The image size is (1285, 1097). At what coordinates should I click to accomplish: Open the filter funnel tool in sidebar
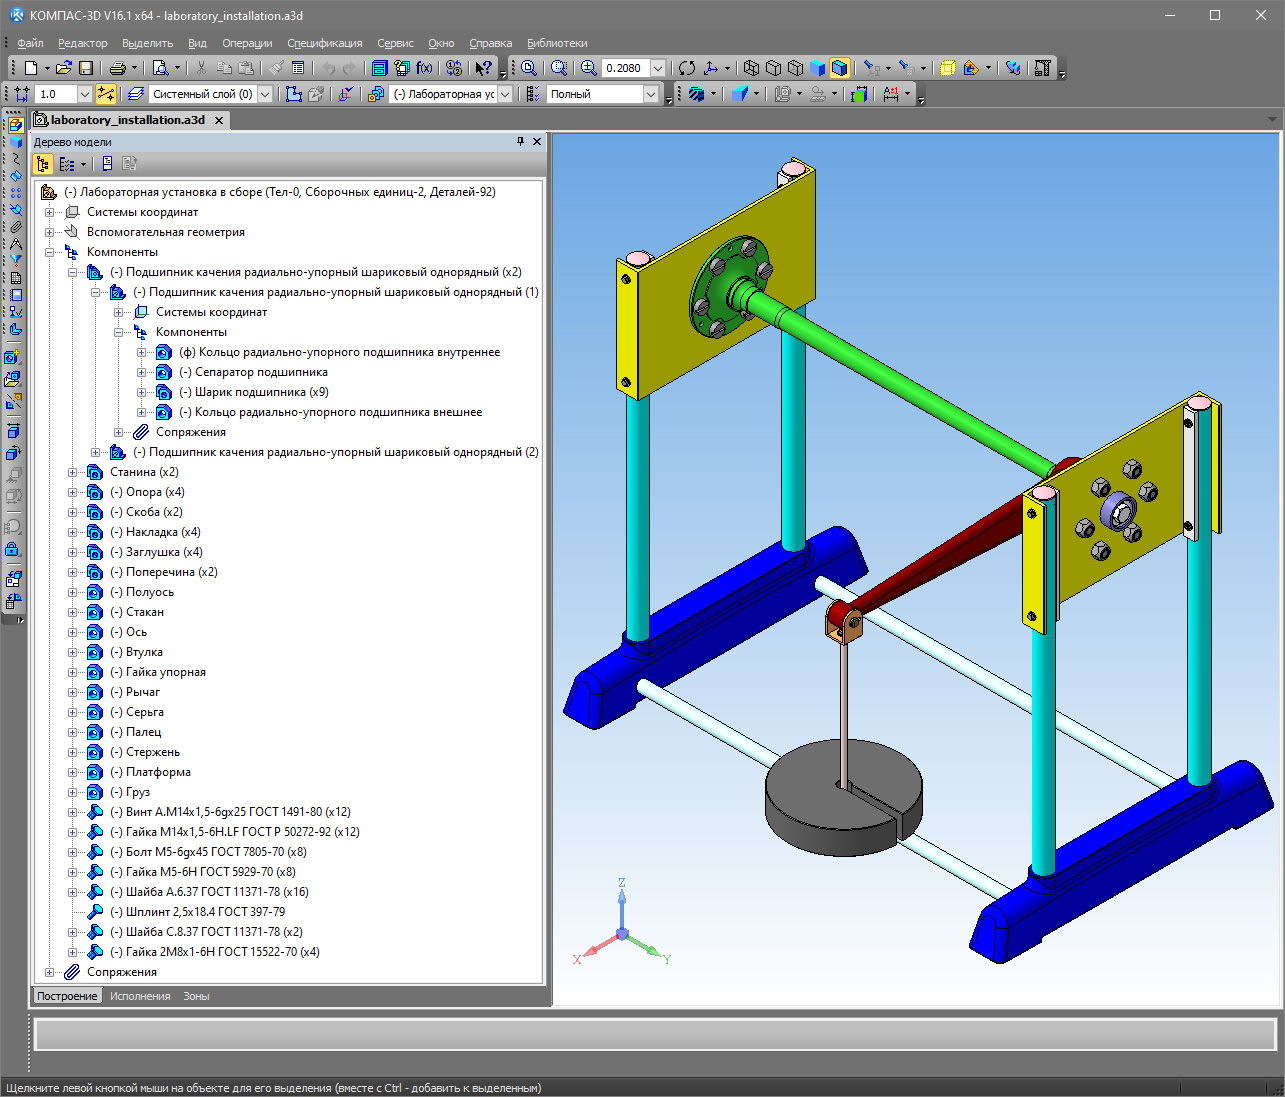point(15,260)
